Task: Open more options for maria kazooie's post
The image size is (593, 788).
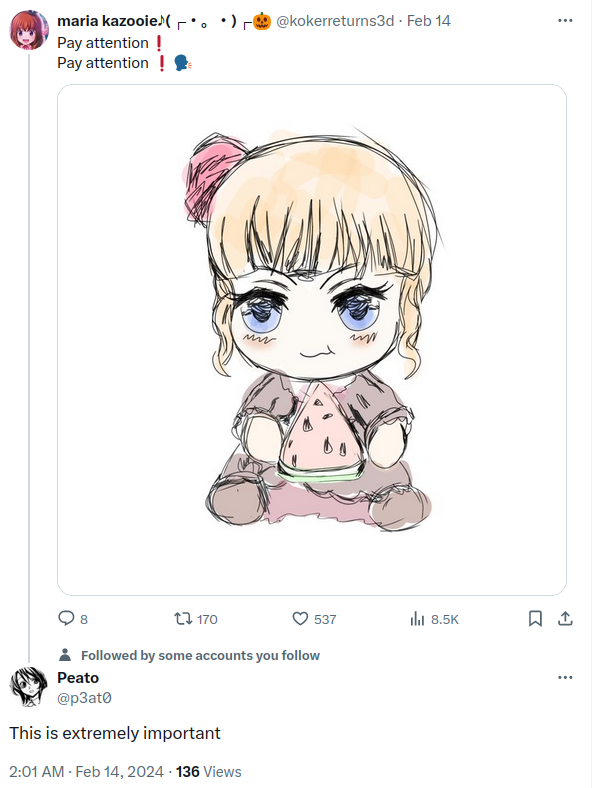Action: pos(565,21)
